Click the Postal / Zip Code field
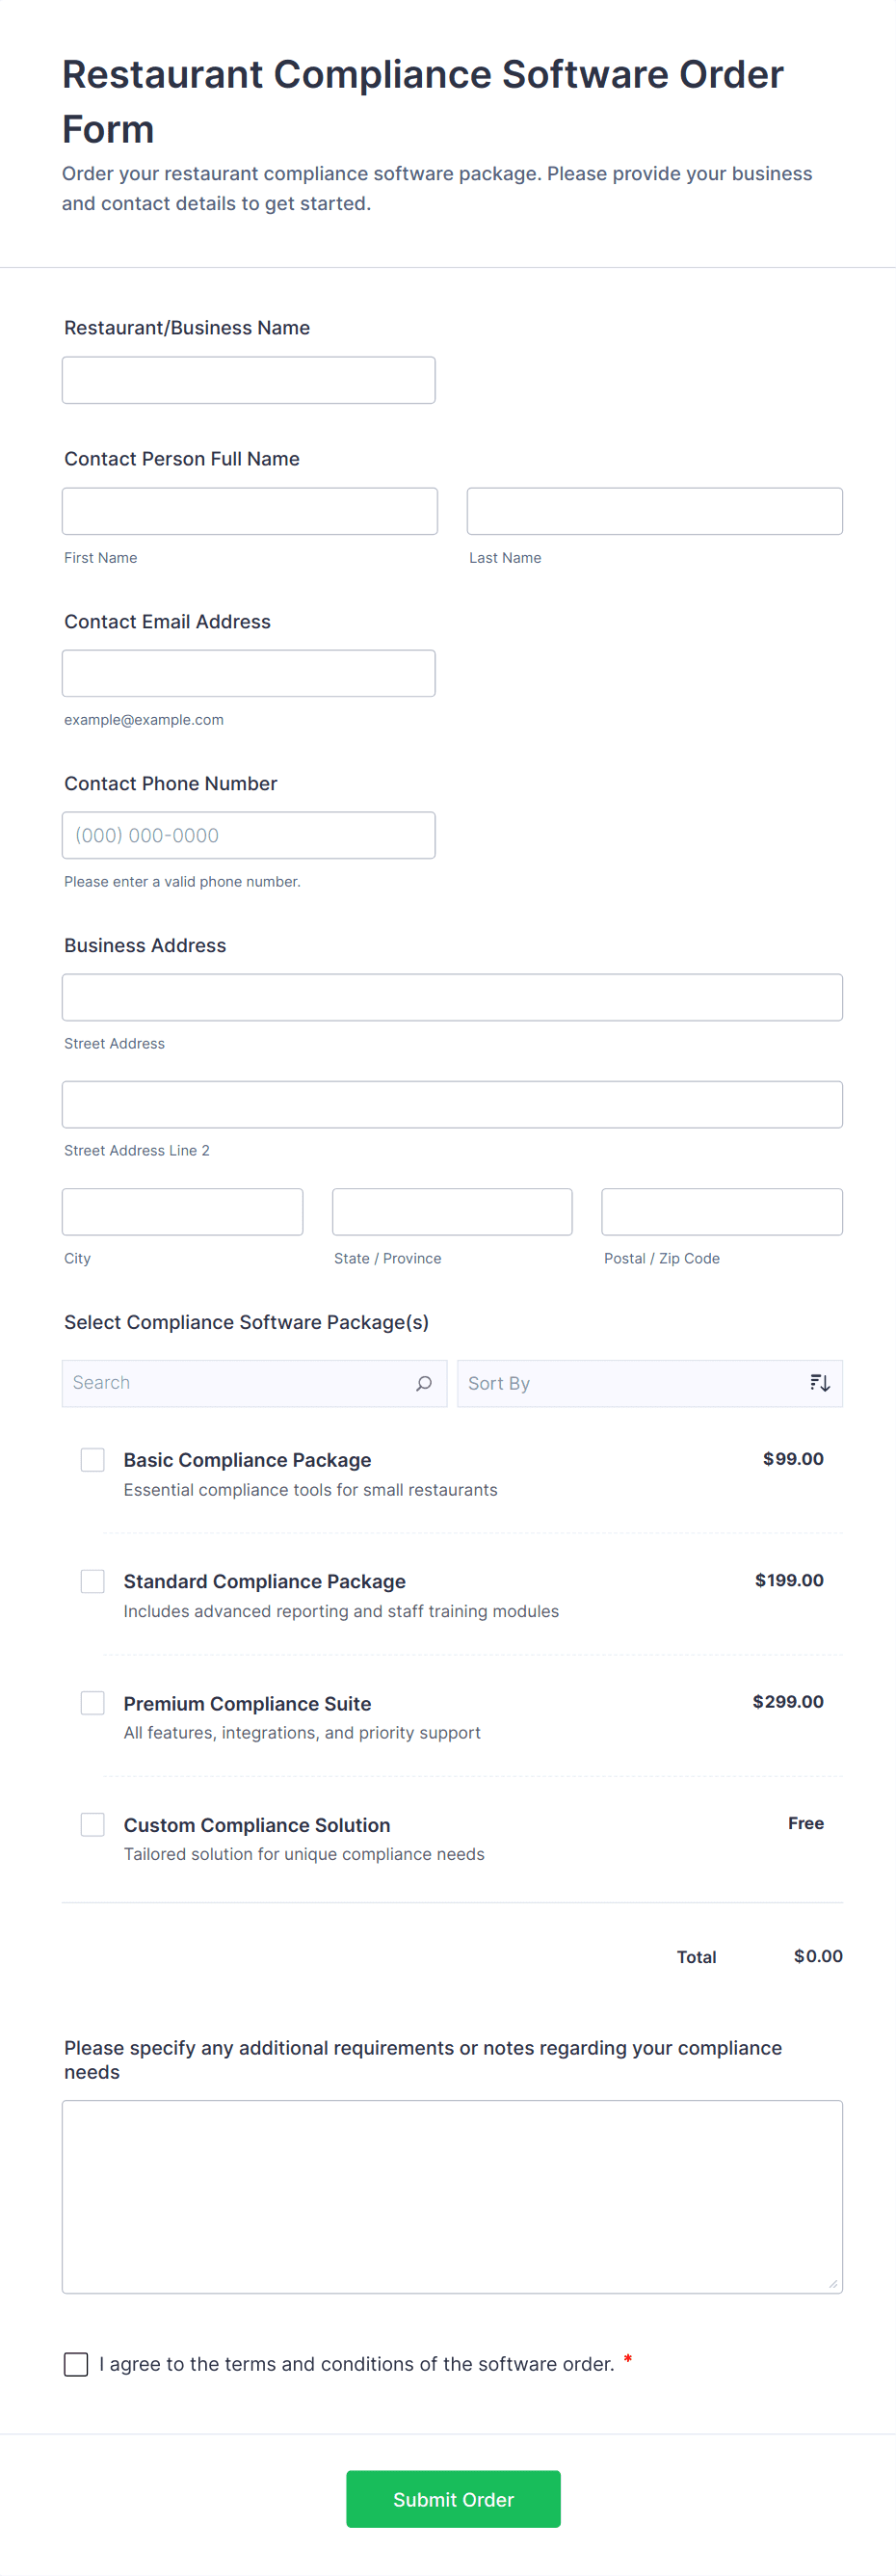The height and width of the screenshot is (2576, 896). 721,1212
